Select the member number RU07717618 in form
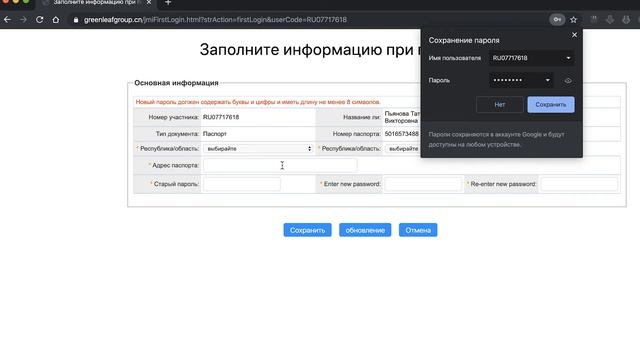This screenshot has height=360, width=640. pyautogui.click(x=221, y=117)
